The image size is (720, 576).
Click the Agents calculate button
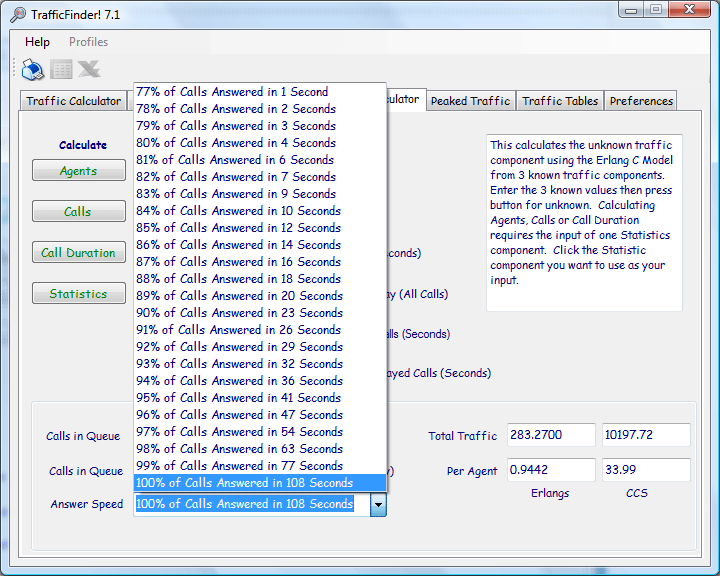click(79, 170)
